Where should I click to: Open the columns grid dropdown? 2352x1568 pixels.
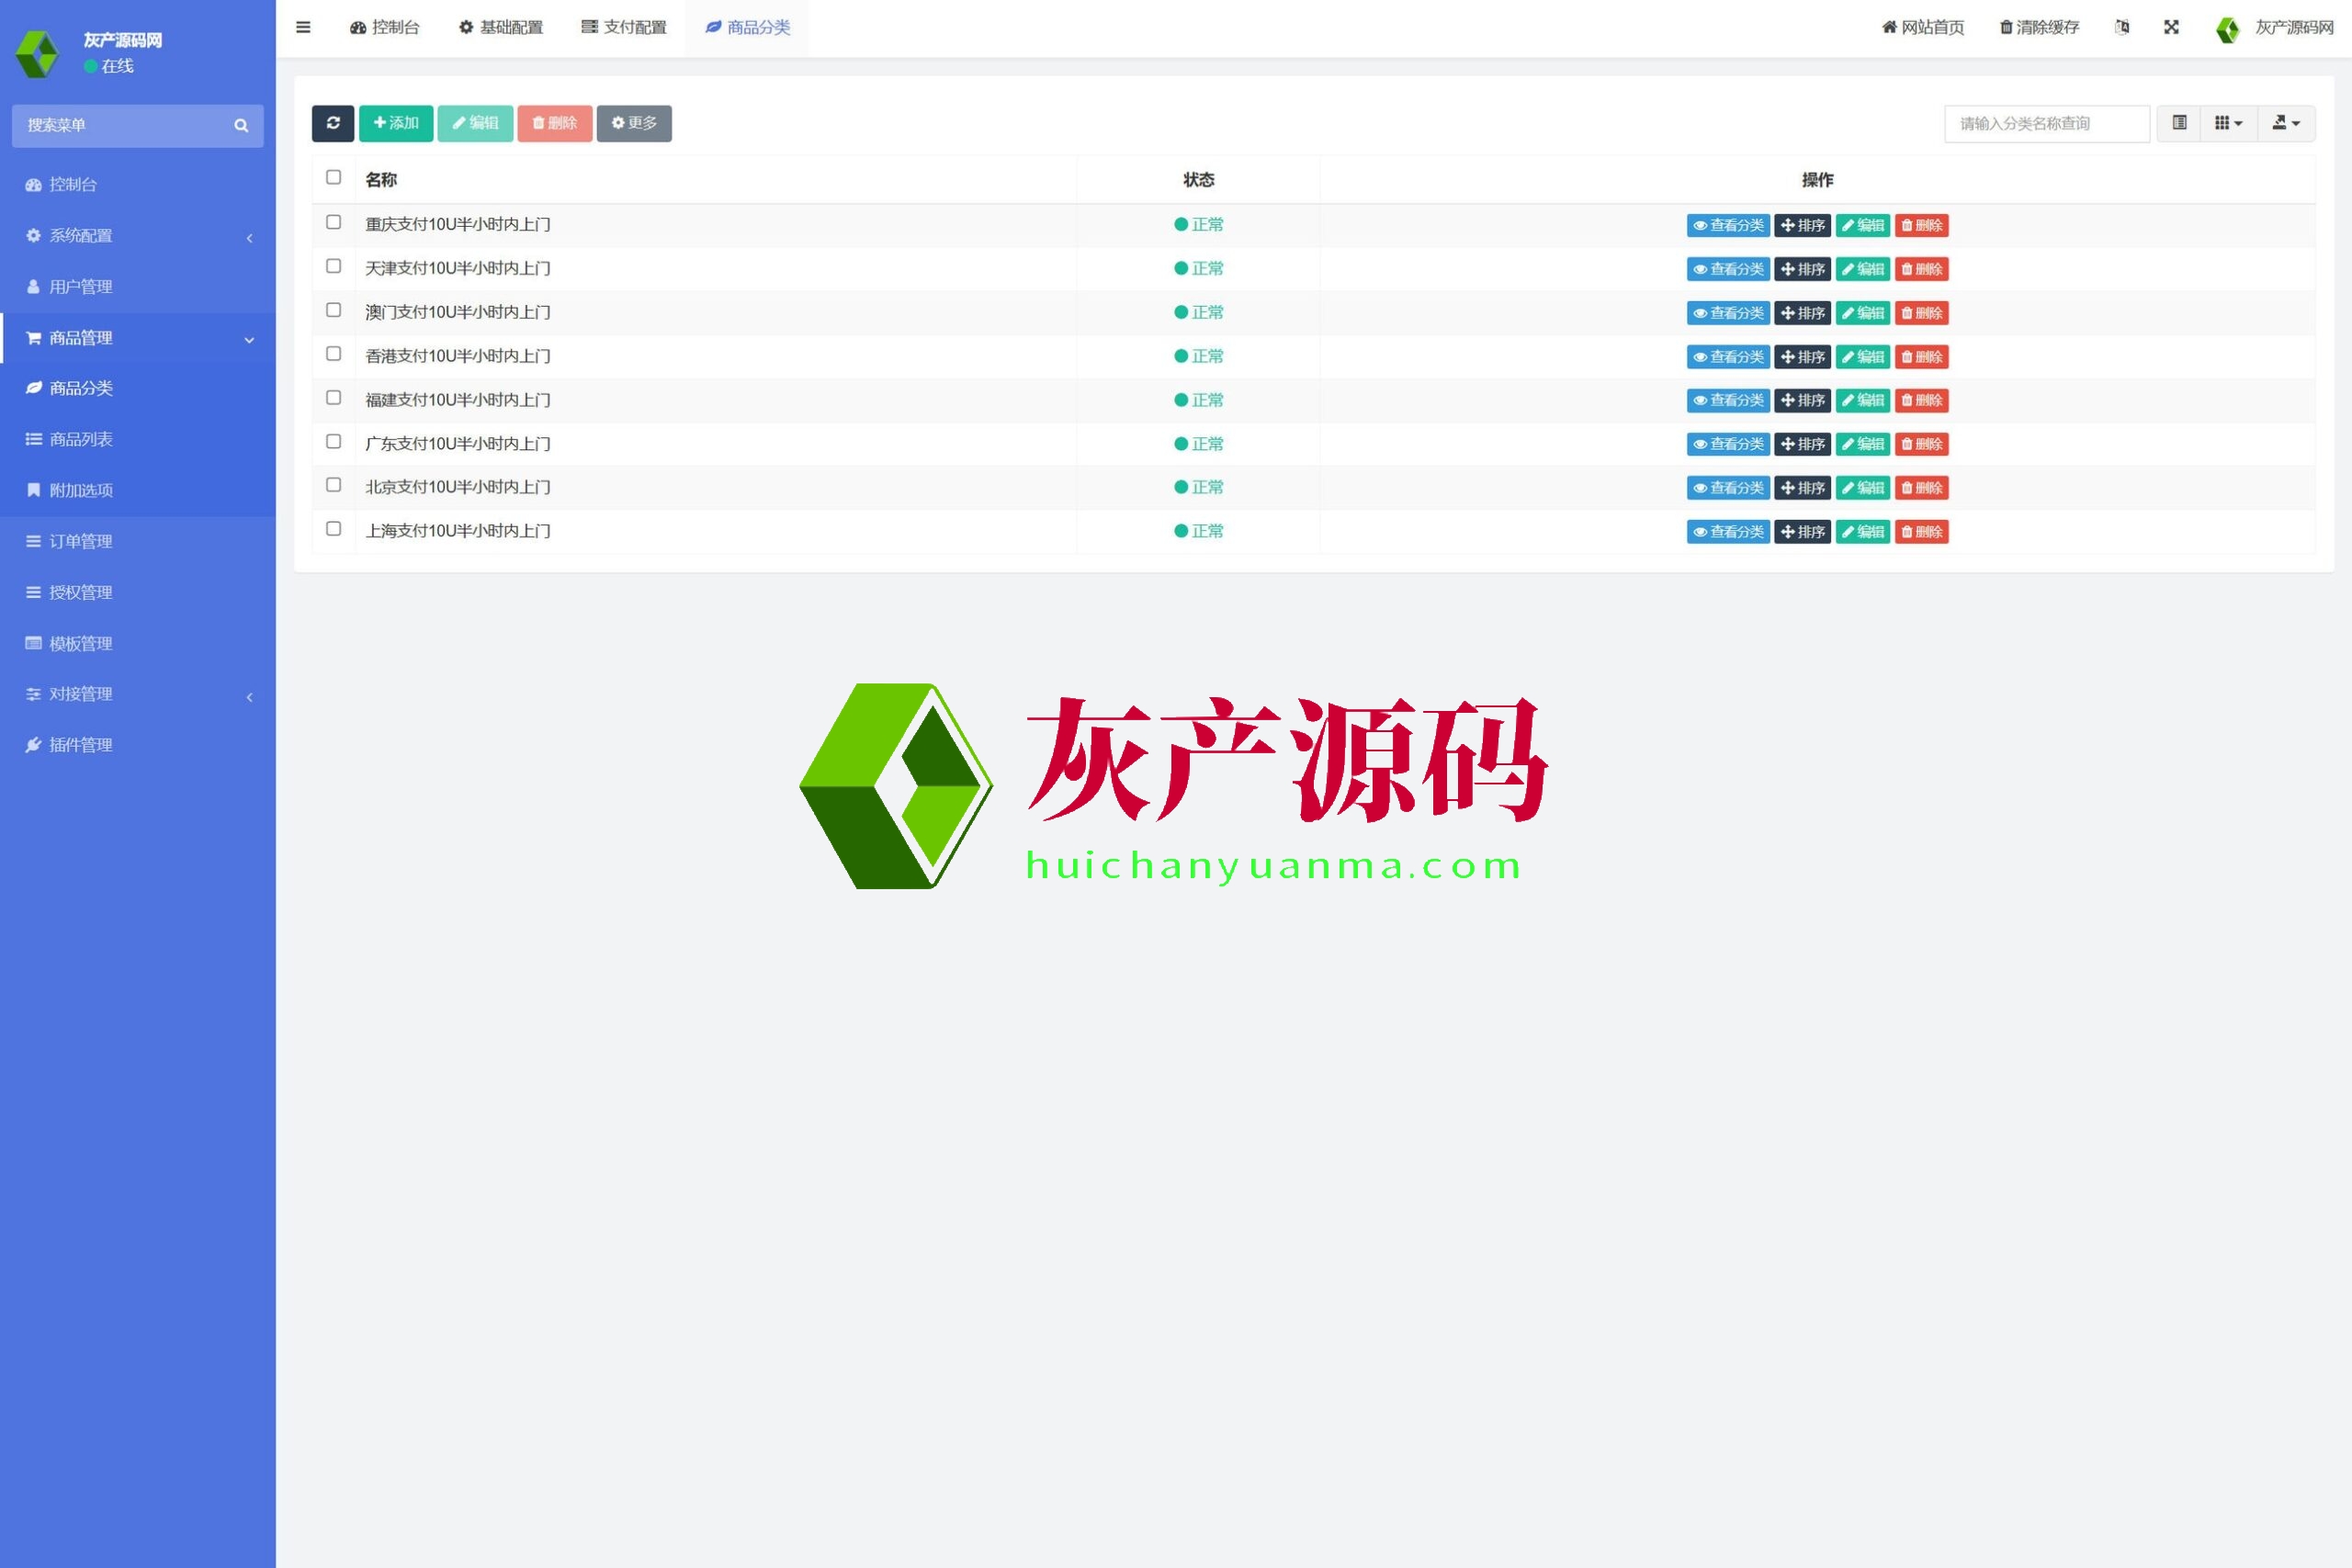coord(2228,123)
